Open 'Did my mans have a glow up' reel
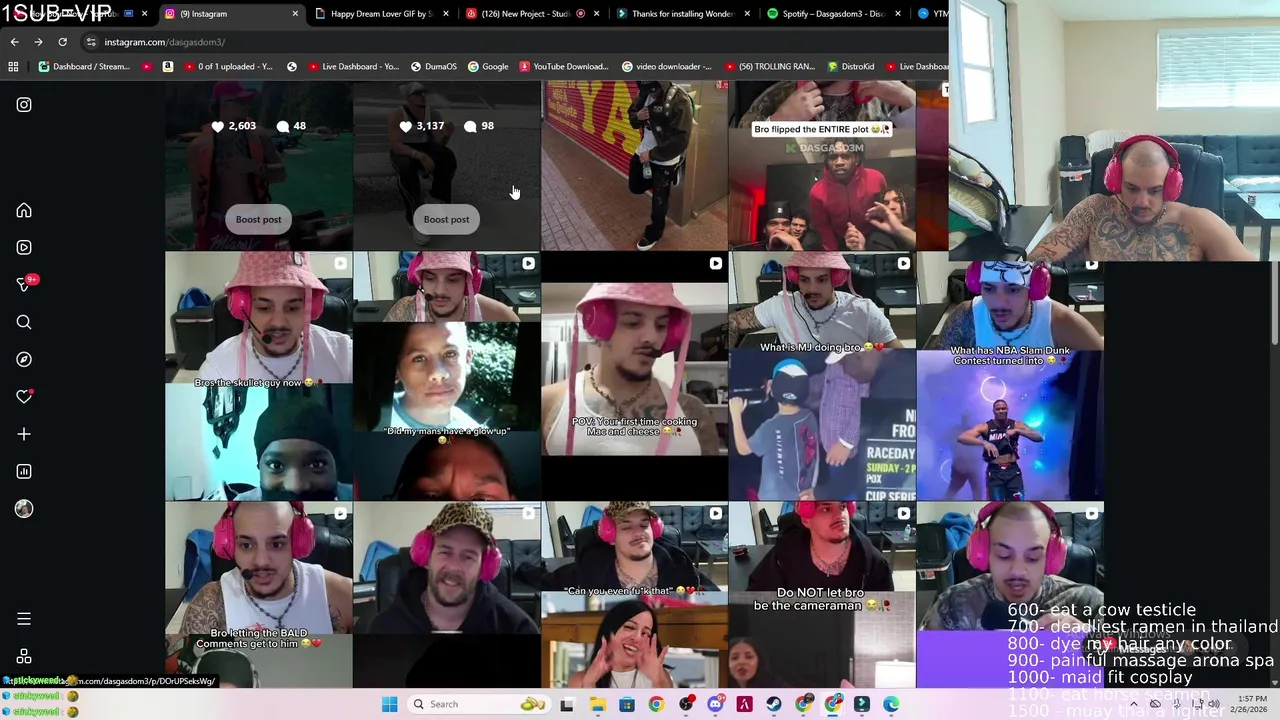The height and width of the screenshot is (720, 1280). click(446, 376)
